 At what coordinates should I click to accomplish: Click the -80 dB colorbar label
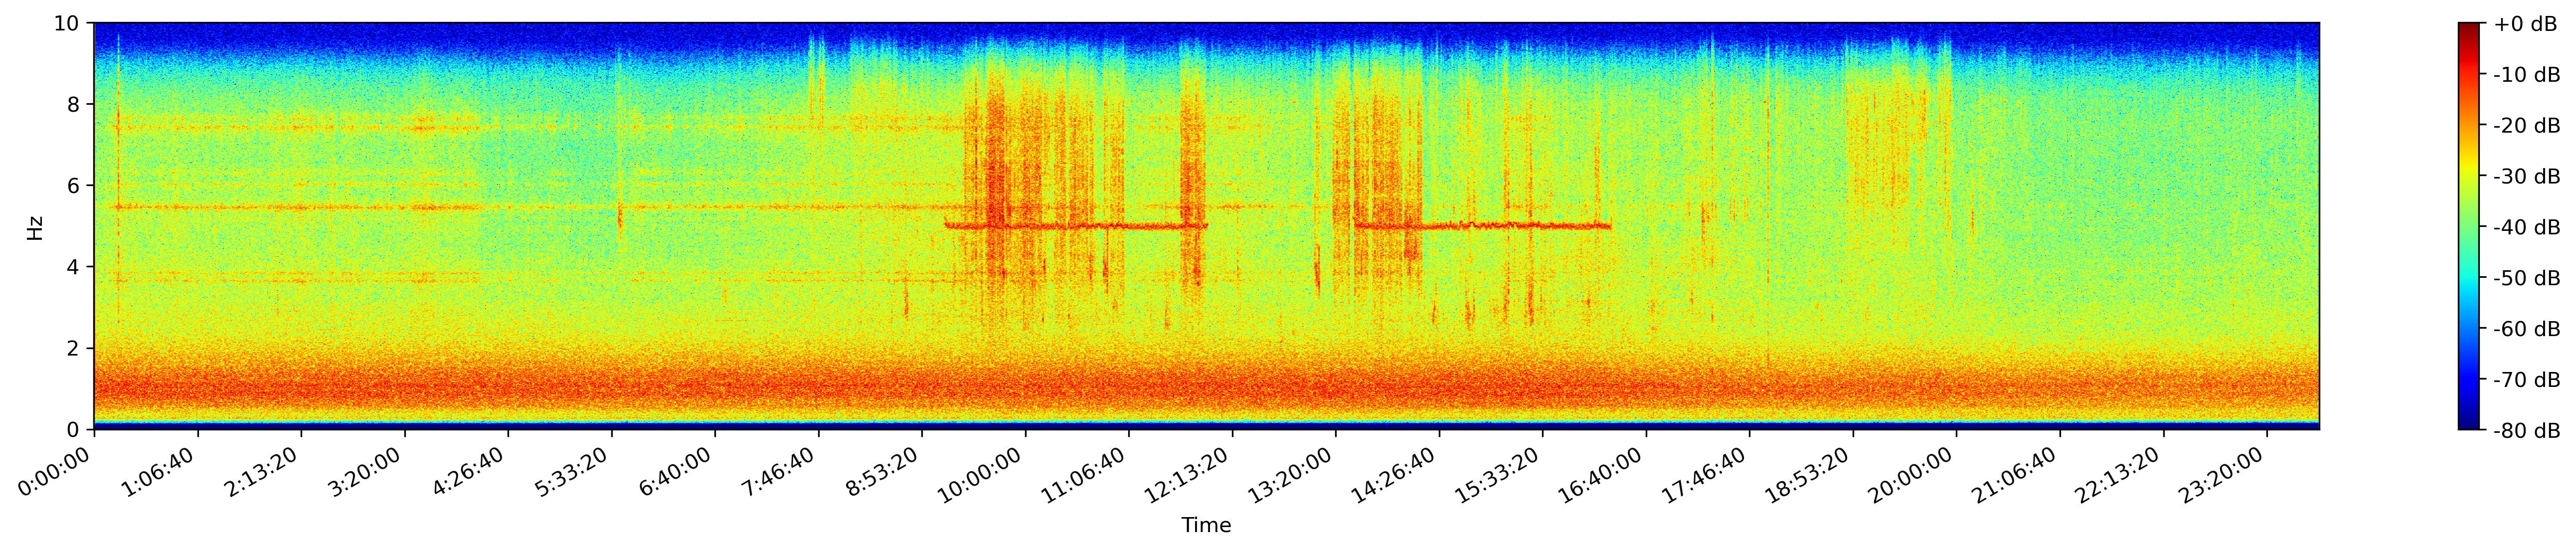pos(2526,431)
